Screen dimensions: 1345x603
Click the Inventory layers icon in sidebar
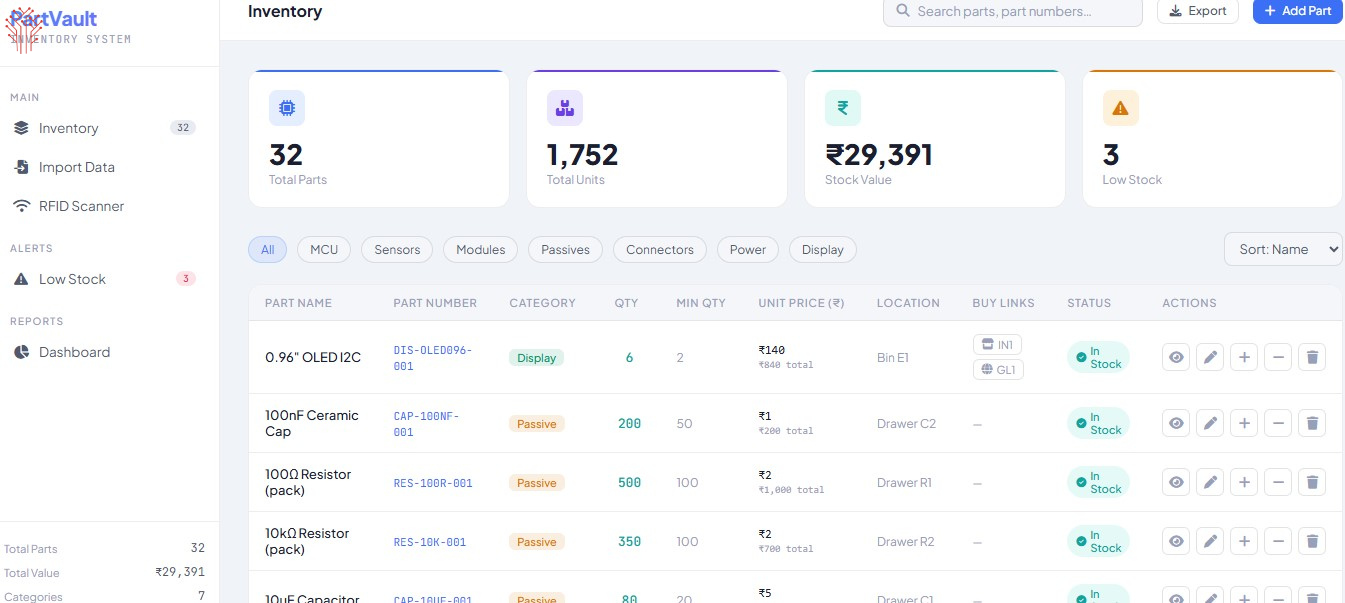tap(21, 128)
